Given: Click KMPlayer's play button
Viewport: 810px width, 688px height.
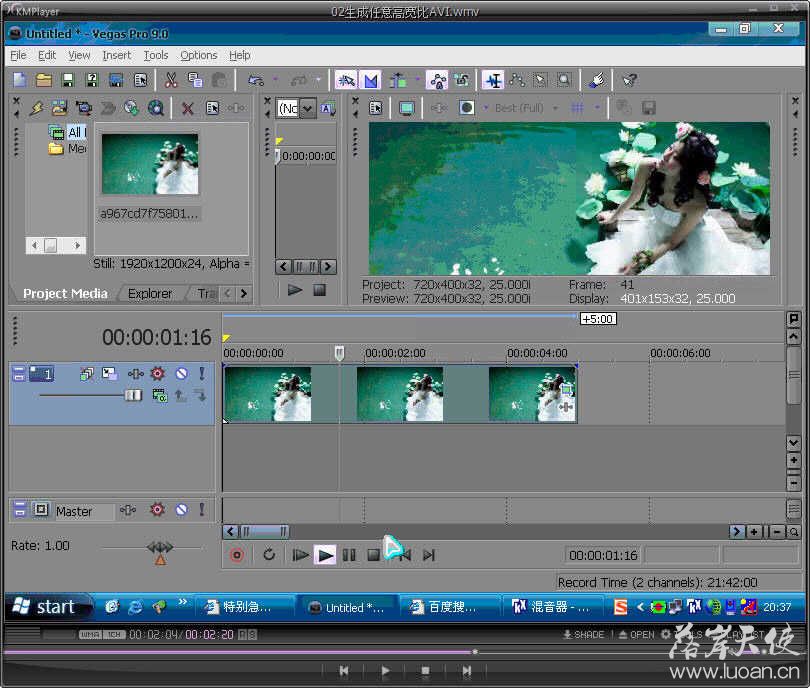Looking at the screenshot, I should point(385,670).
